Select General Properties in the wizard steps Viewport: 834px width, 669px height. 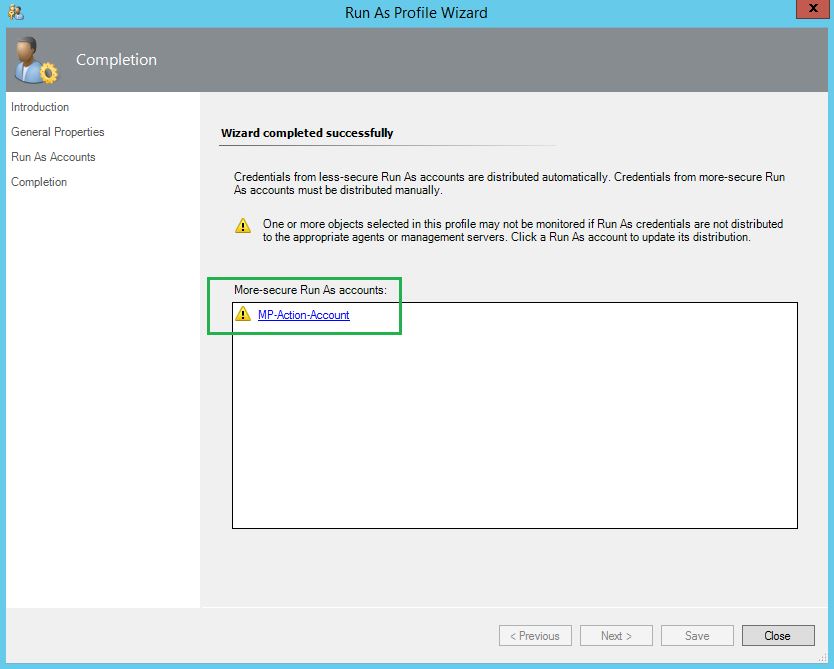pos(58,132)
